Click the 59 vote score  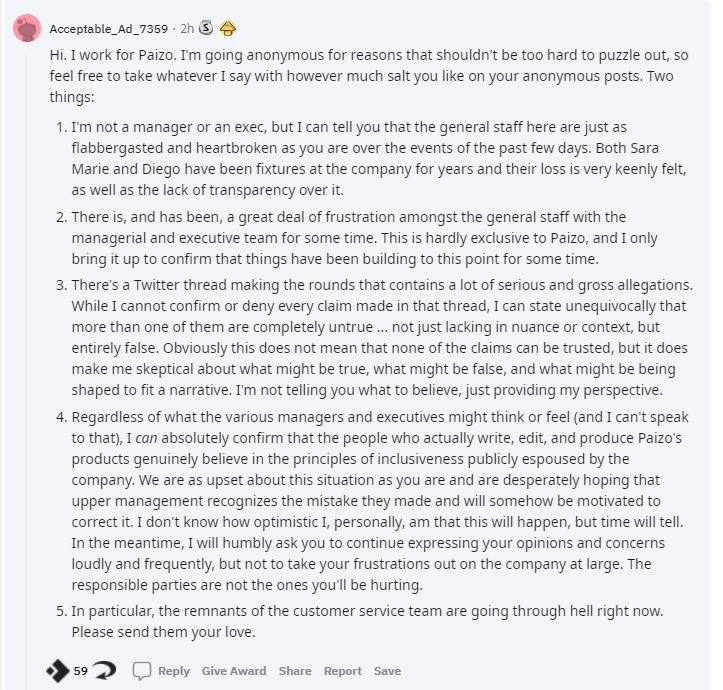81,671
